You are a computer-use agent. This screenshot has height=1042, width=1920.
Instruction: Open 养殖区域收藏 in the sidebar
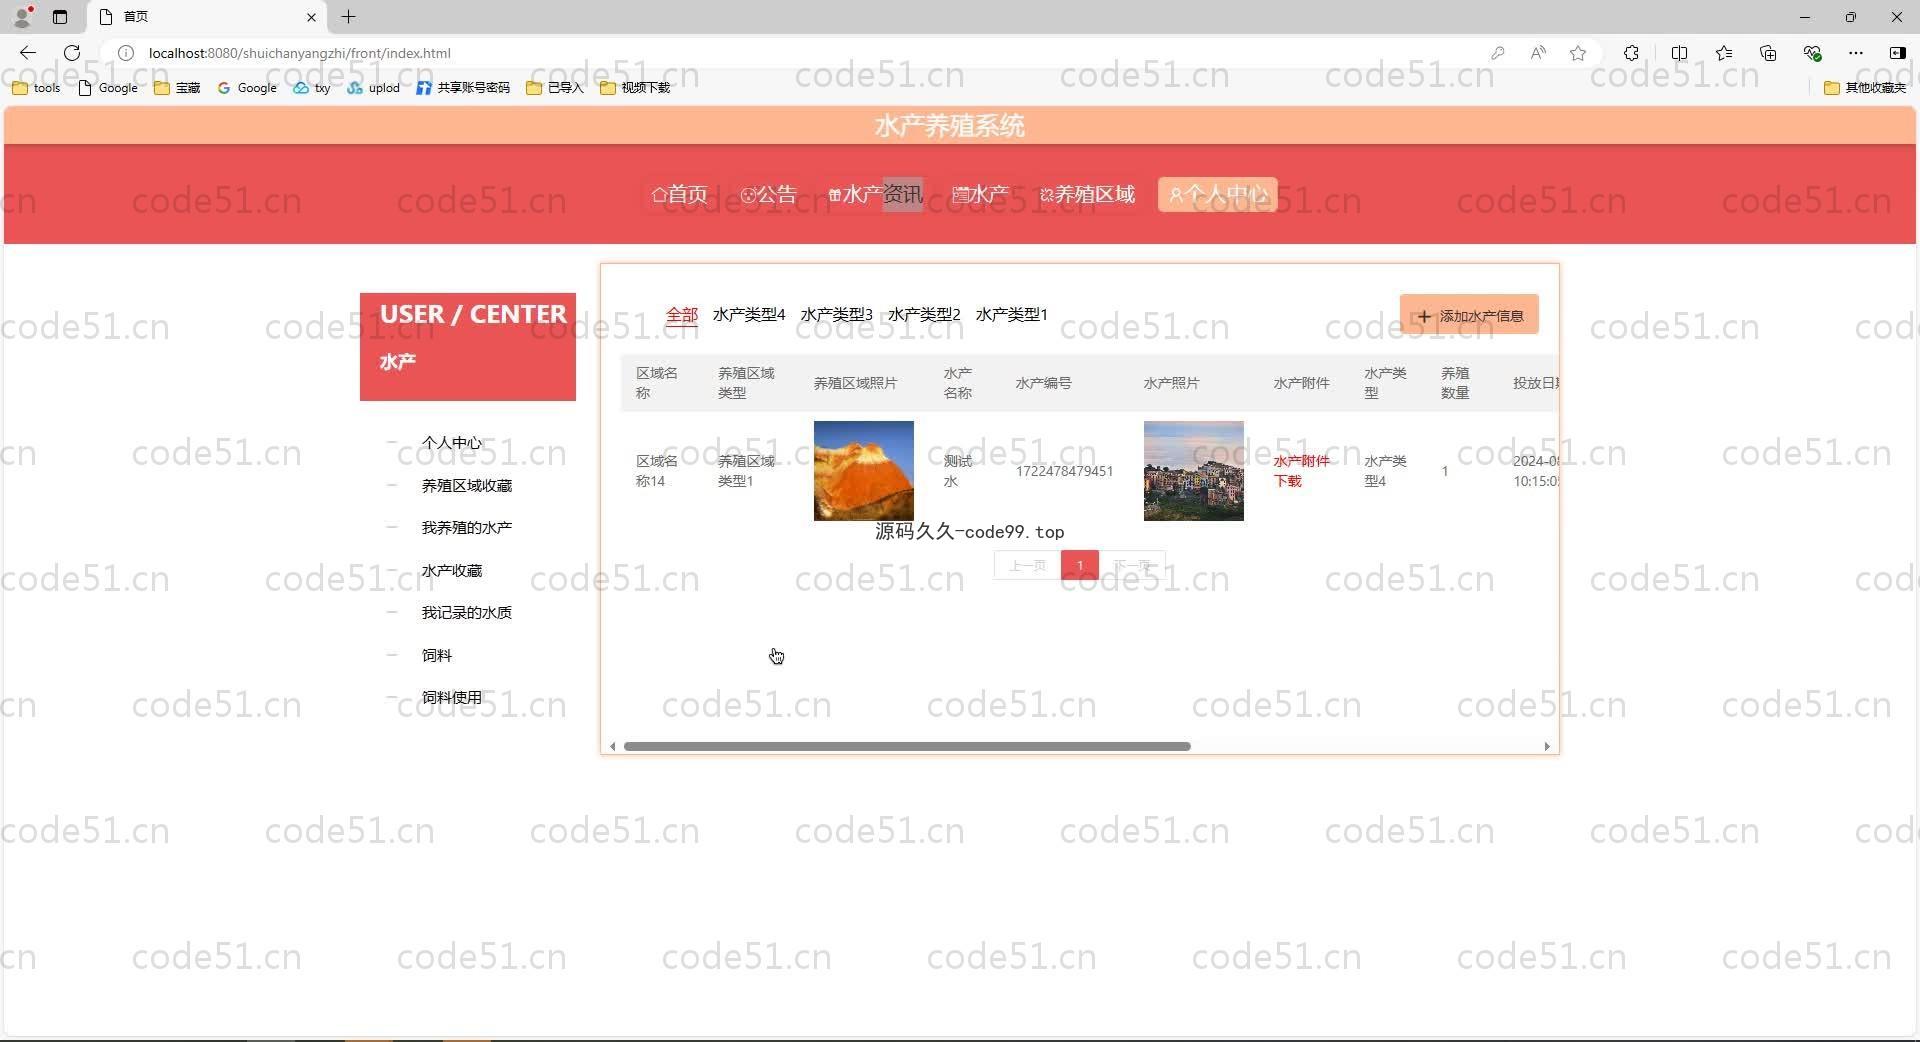coord(467,486)
